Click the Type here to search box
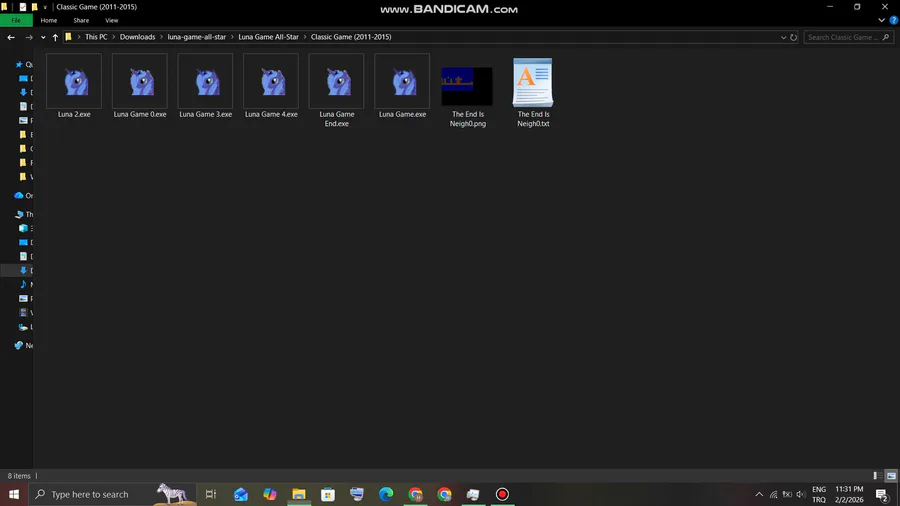 click(x=112, y=494)
